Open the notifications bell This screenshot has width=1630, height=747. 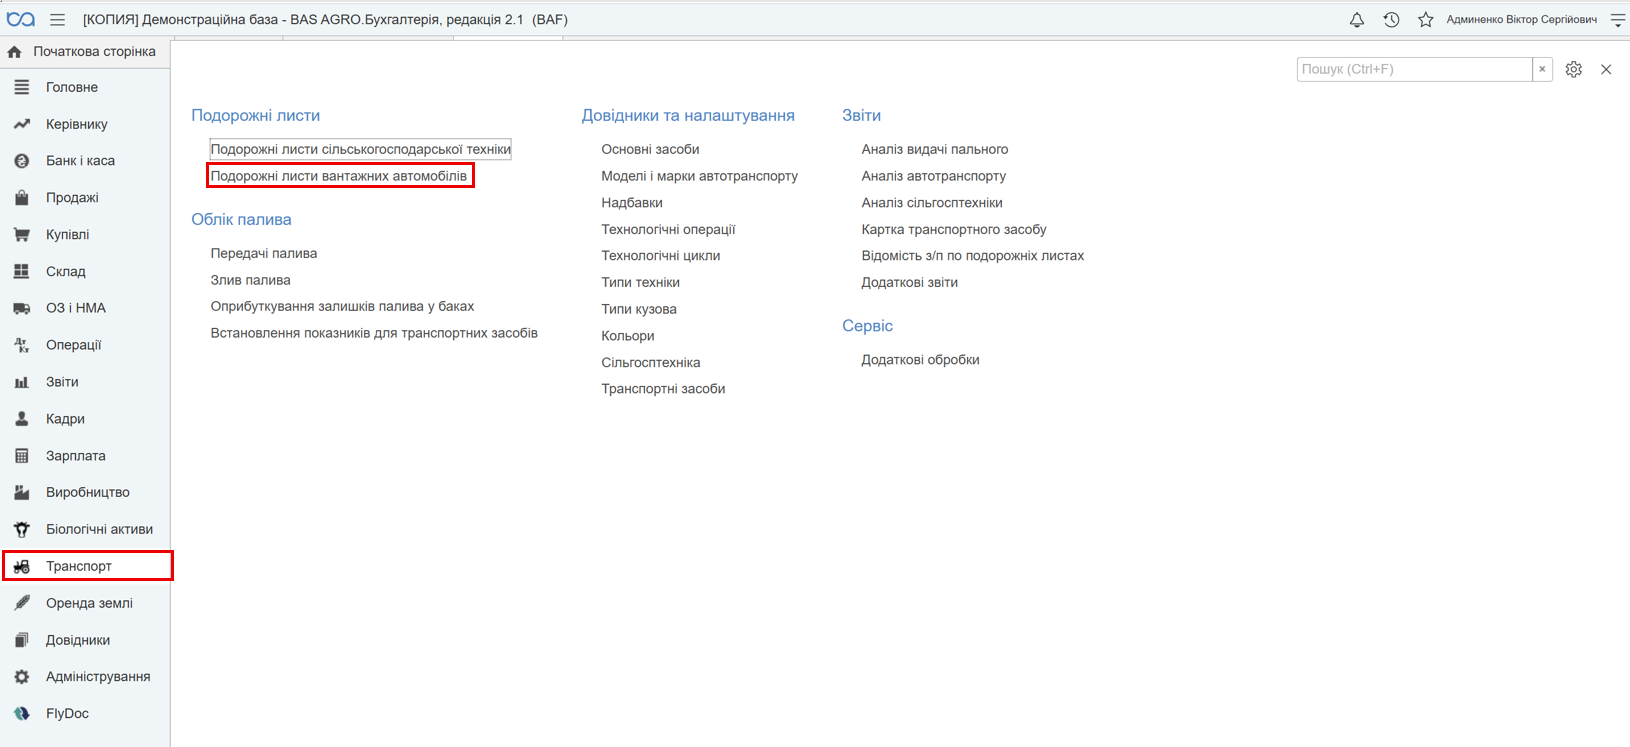coord(1357,19)
